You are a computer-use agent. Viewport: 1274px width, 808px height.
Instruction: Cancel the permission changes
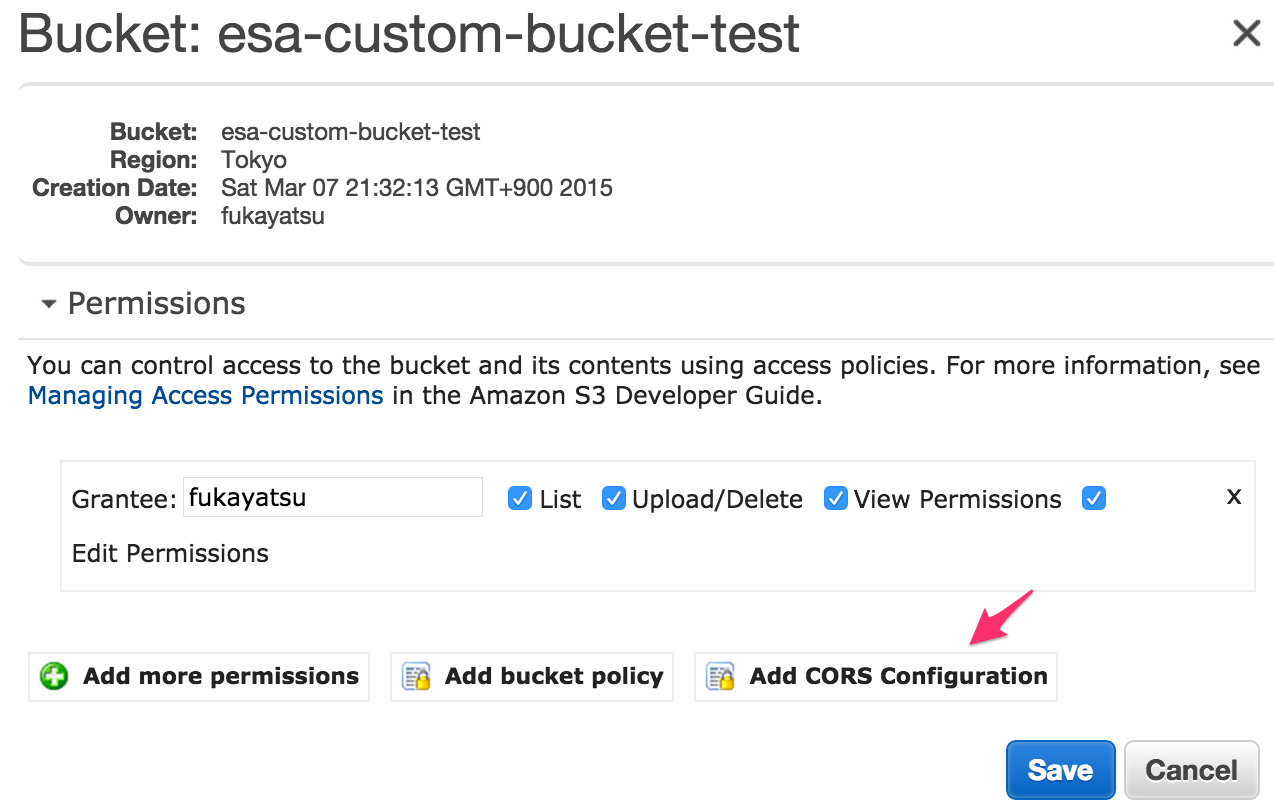click(1191, 770)
